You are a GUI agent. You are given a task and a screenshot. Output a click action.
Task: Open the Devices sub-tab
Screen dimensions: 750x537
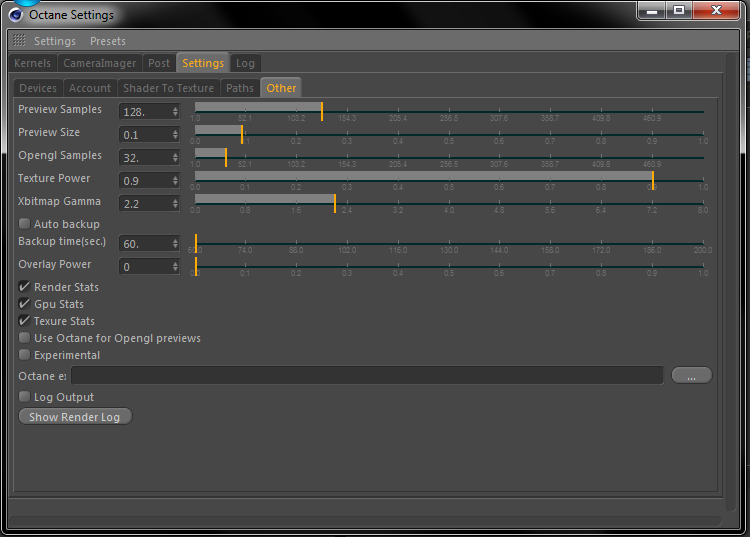point(38,88)
